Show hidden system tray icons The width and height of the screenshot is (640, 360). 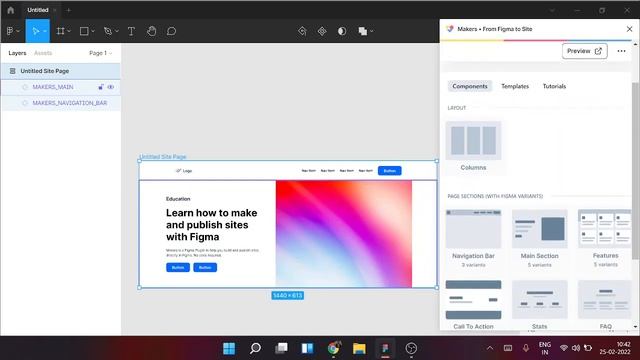(x=490, y=348)
